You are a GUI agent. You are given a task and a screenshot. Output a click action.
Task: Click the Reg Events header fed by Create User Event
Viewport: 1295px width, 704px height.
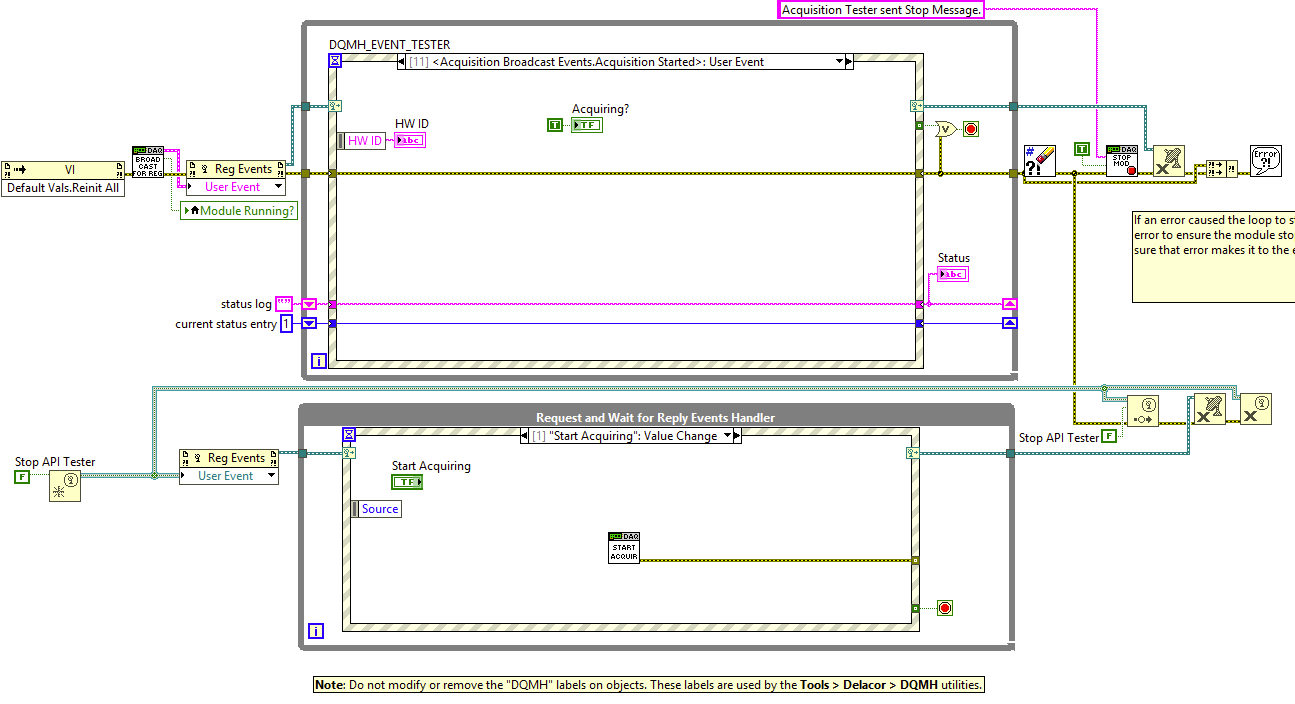click(229, 458)
